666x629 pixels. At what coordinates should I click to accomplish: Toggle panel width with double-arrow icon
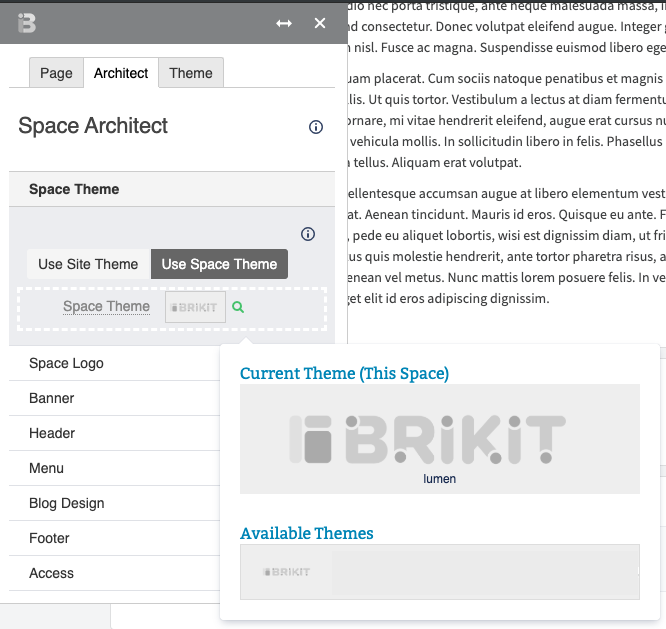(284, 23)
